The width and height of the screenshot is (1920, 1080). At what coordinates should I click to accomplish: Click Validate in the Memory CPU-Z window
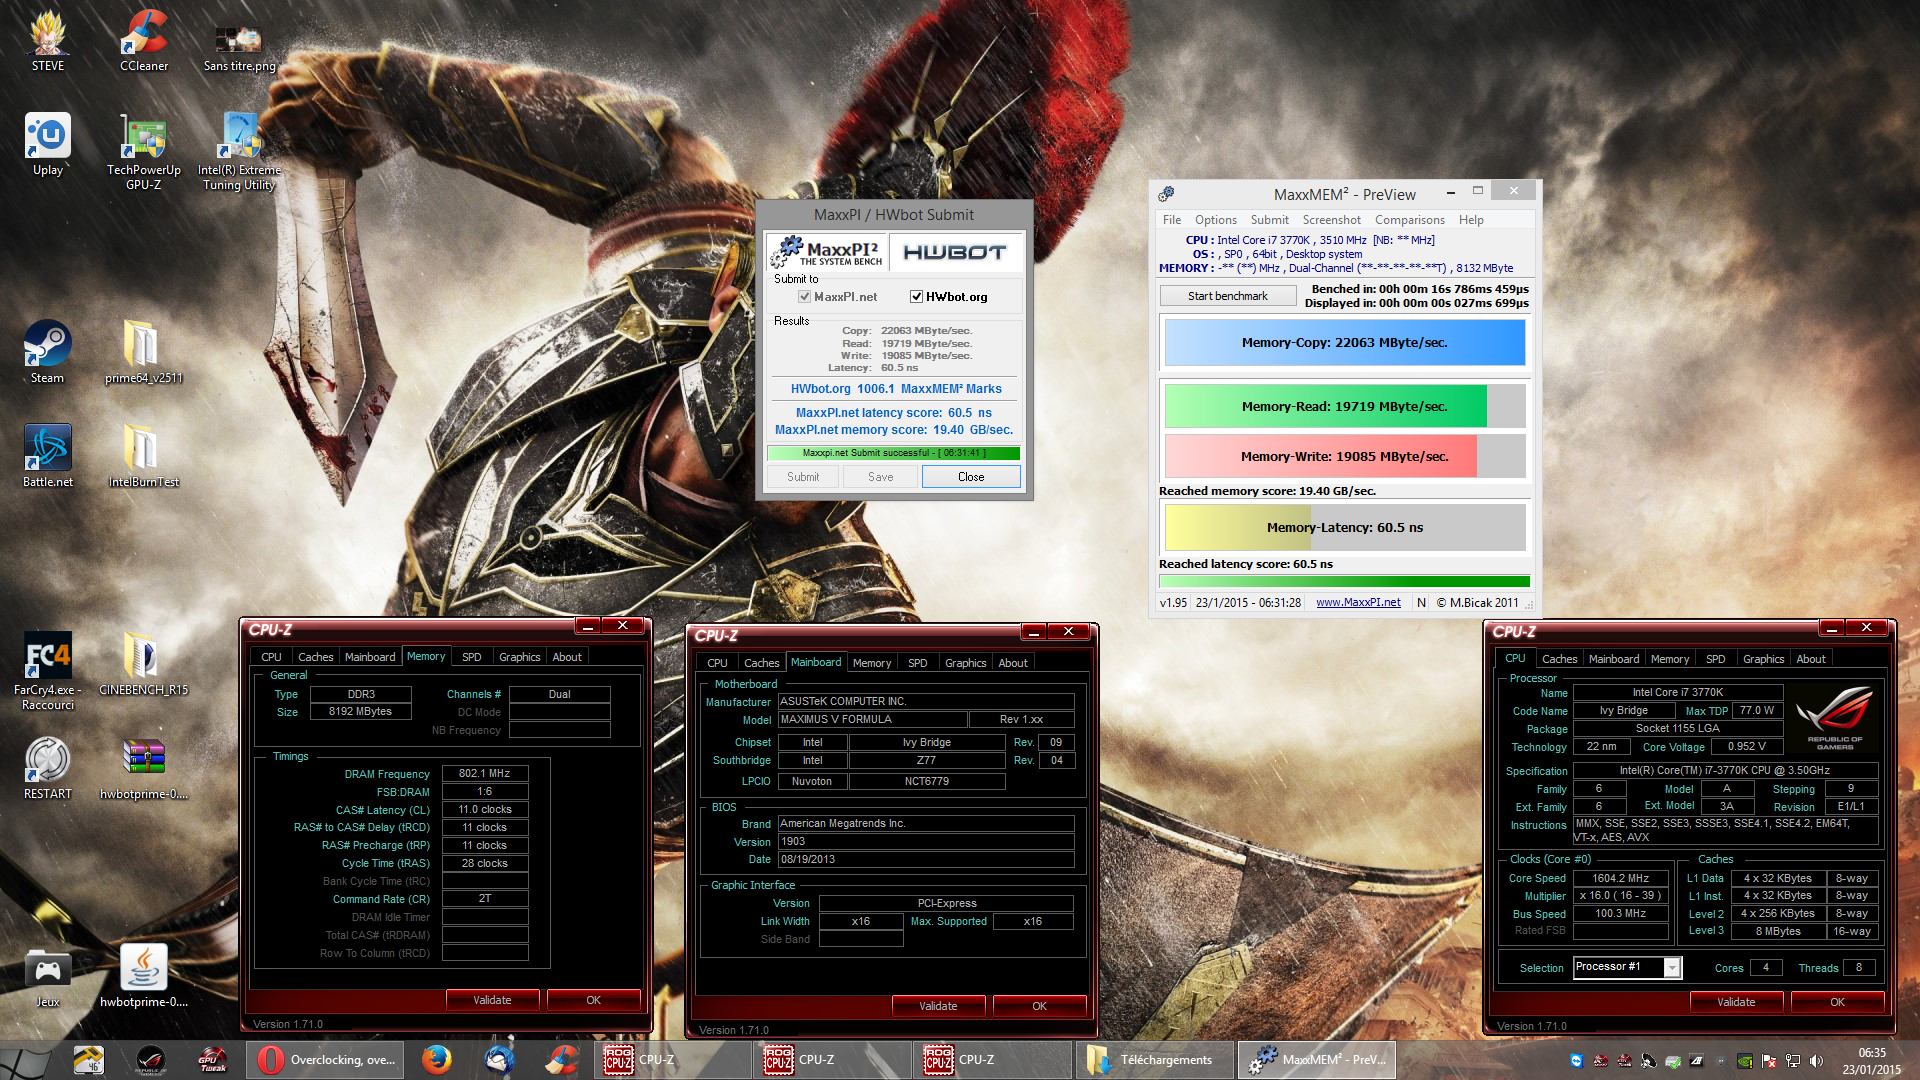click(x=492, y=1000)
